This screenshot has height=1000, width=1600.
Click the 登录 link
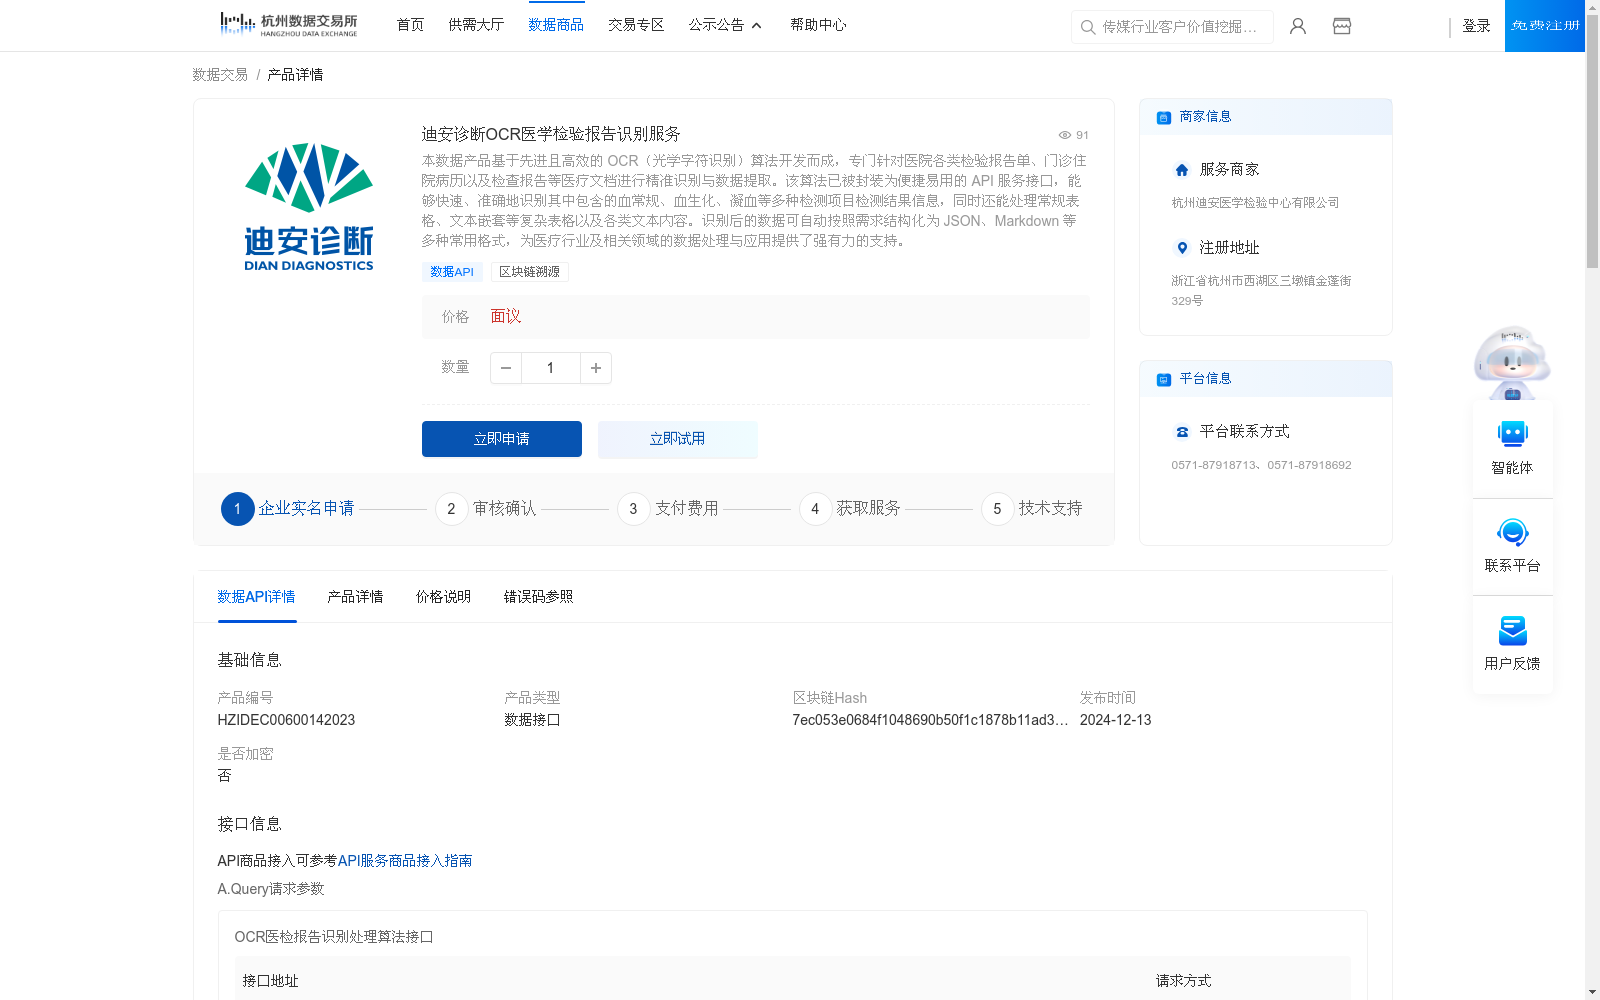pos(1476,26)
